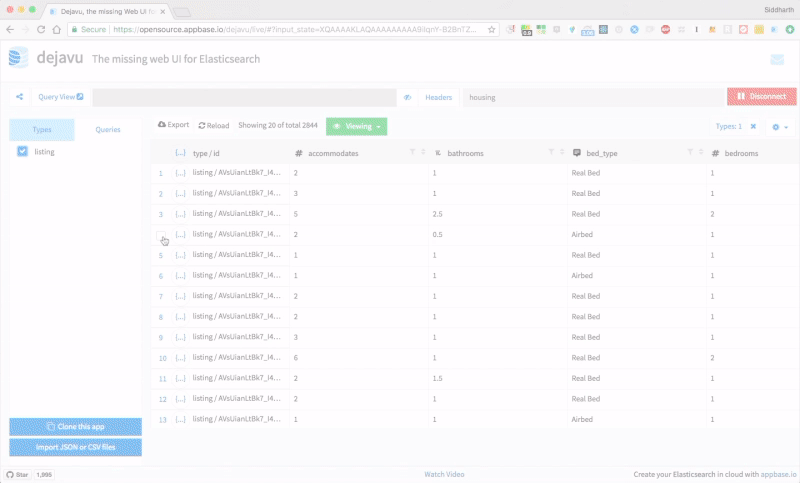Click the 1,995 star count
This screenshot has width=800, height=483.
[x=44, y=474]
